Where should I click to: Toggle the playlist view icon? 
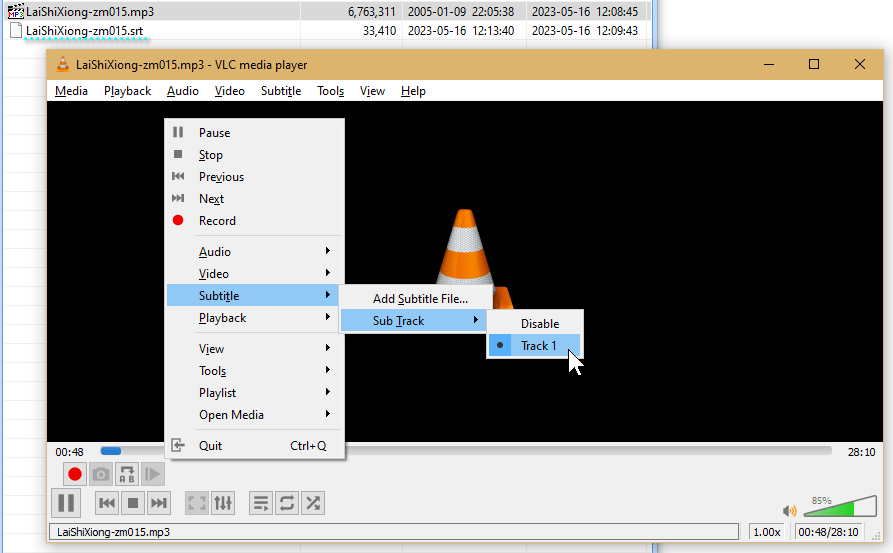[261, 503]
